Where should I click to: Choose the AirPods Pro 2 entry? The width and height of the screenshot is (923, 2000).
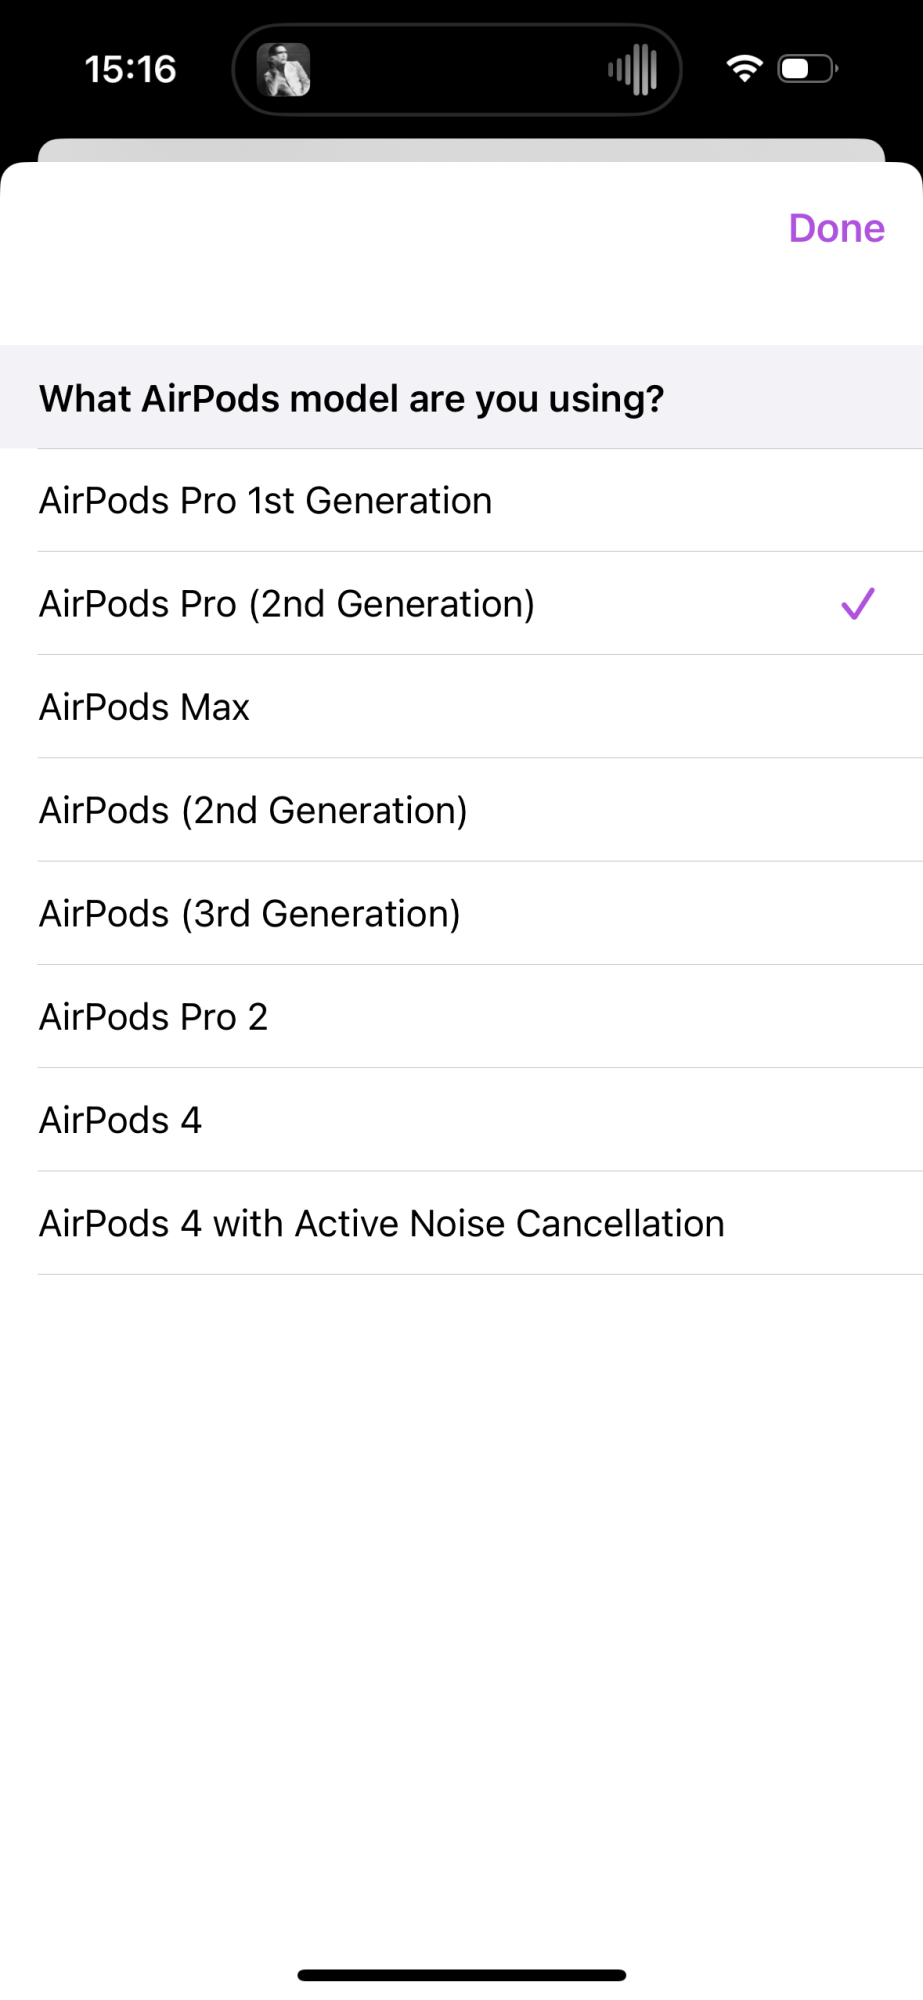(461, 1016)
